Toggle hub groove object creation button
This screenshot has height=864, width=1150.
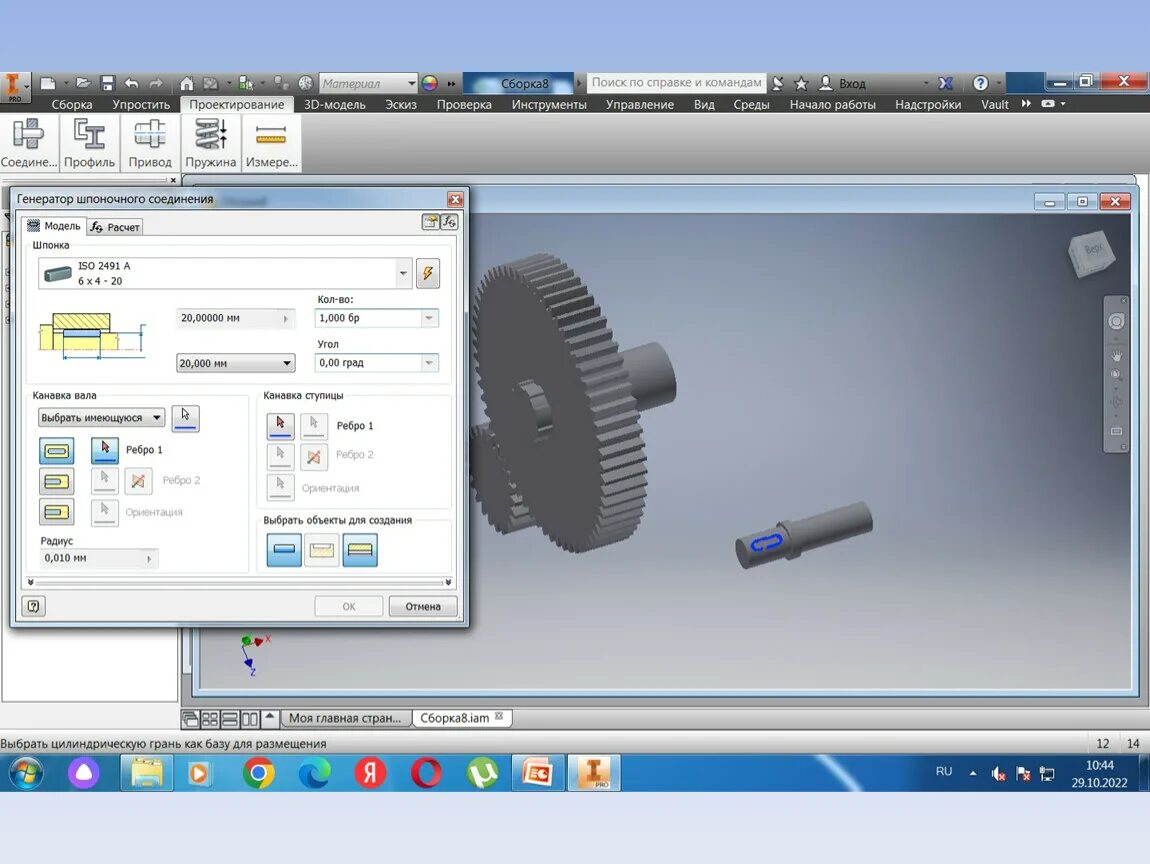[x=359, y=550]
